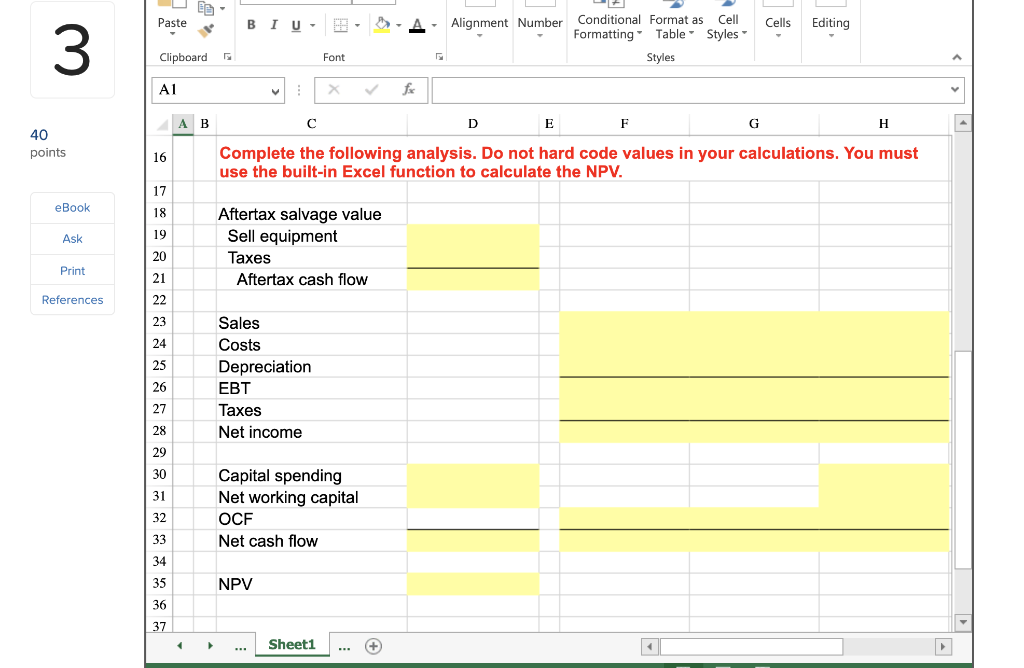Toggle underline formatting
1024x668 pixels.
click(x=296, y=24)
